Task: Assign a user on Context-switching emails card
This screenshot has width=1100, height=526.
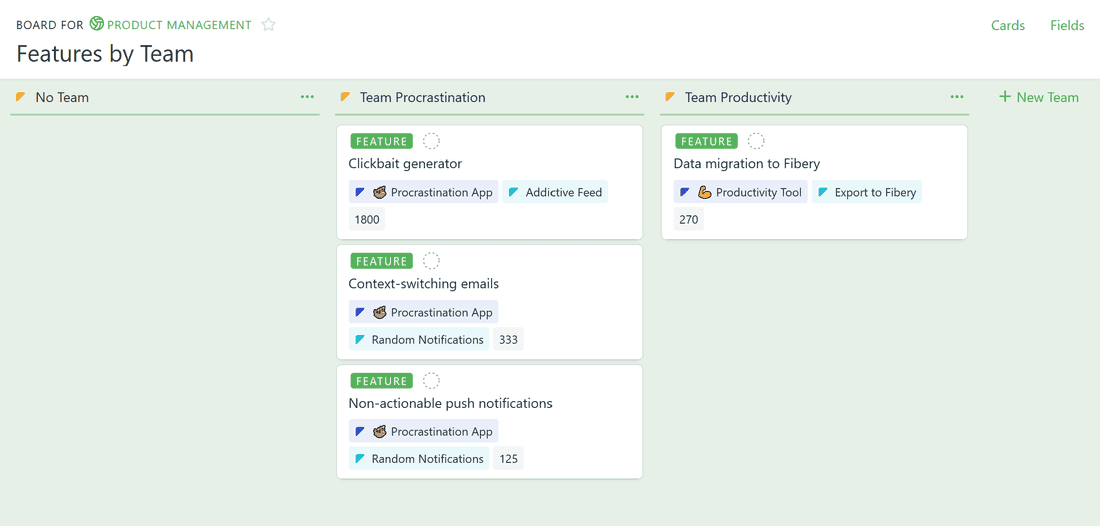Action: point(431,261)
